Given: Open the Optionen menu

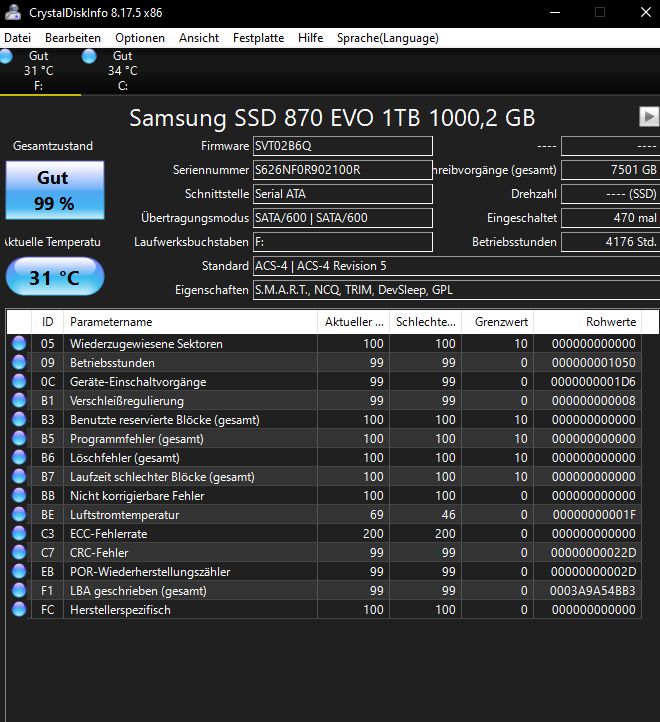Looking at the screenshot, I should coord(140,38).
